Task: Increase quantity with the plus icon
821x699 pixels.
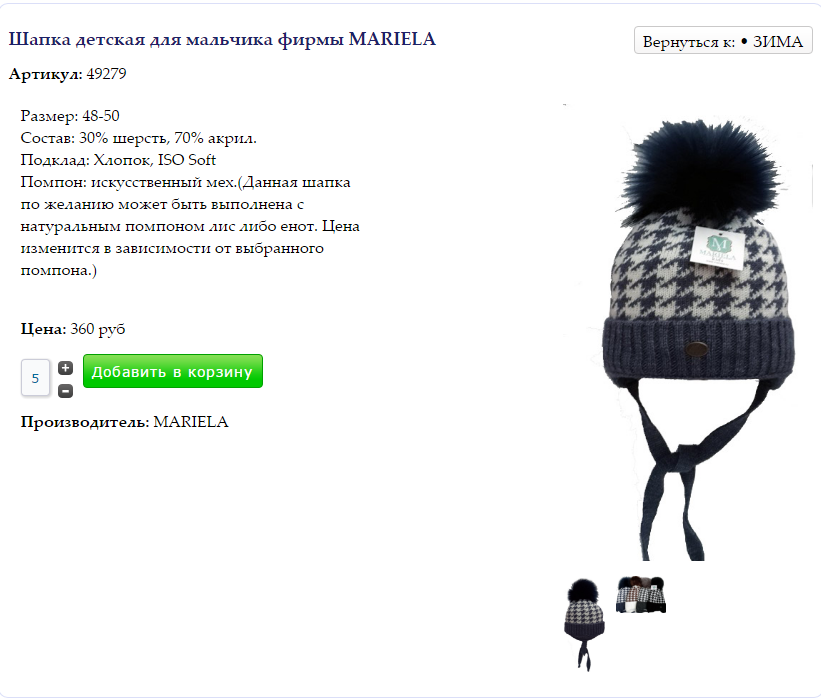Action: (x=65, y=369)
